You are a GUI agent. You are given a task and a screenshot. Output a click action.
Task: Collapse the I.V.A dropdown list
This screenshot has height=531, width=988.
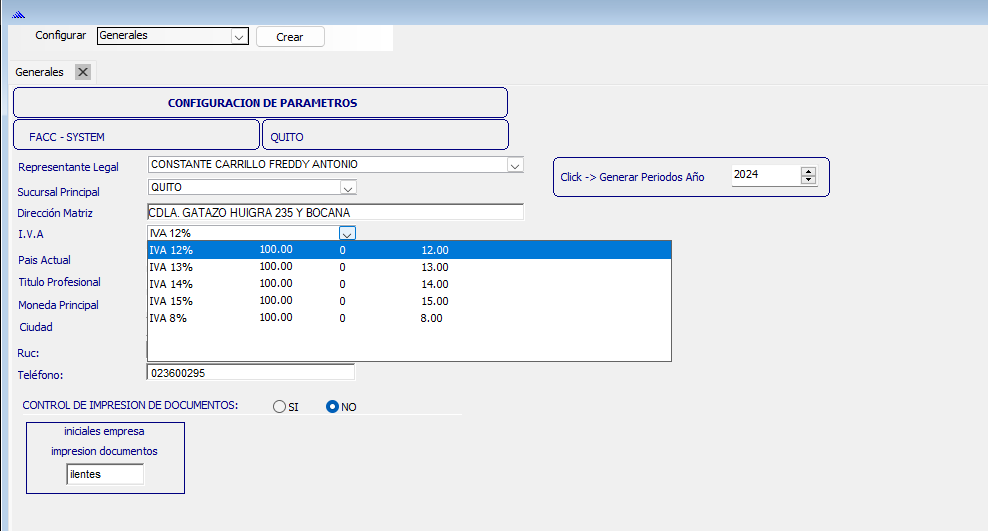[347, 233]
